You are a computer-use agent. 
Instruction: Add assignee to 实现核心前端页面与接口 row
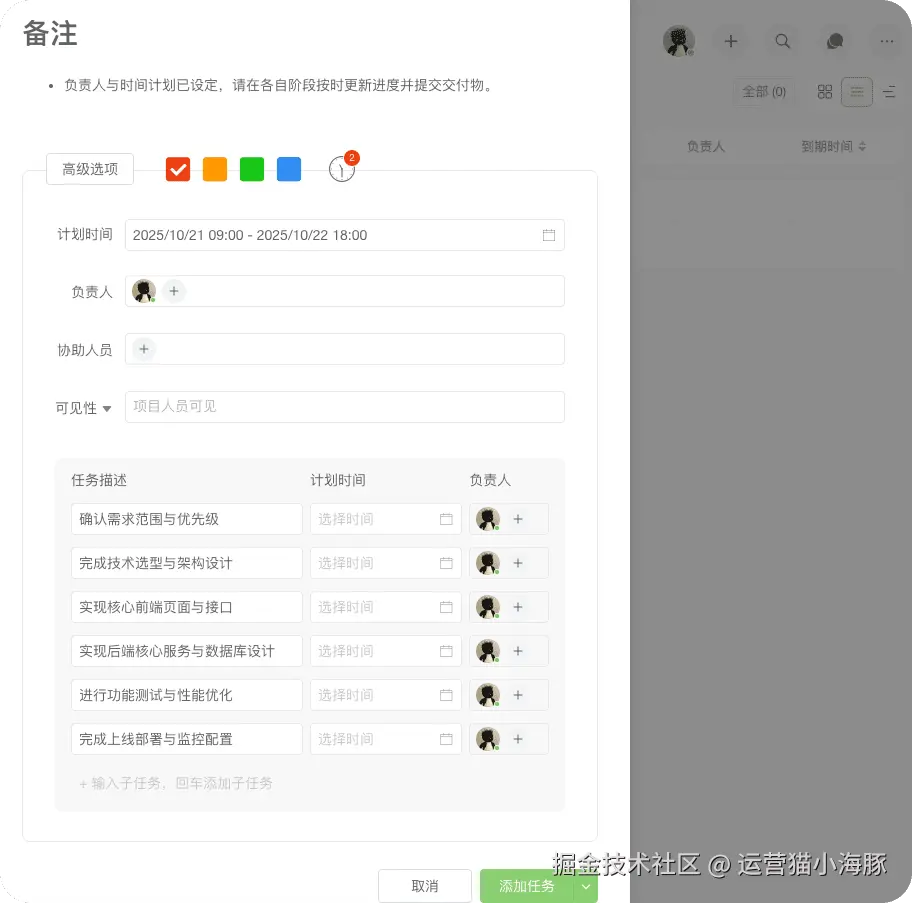pos(518,607)
